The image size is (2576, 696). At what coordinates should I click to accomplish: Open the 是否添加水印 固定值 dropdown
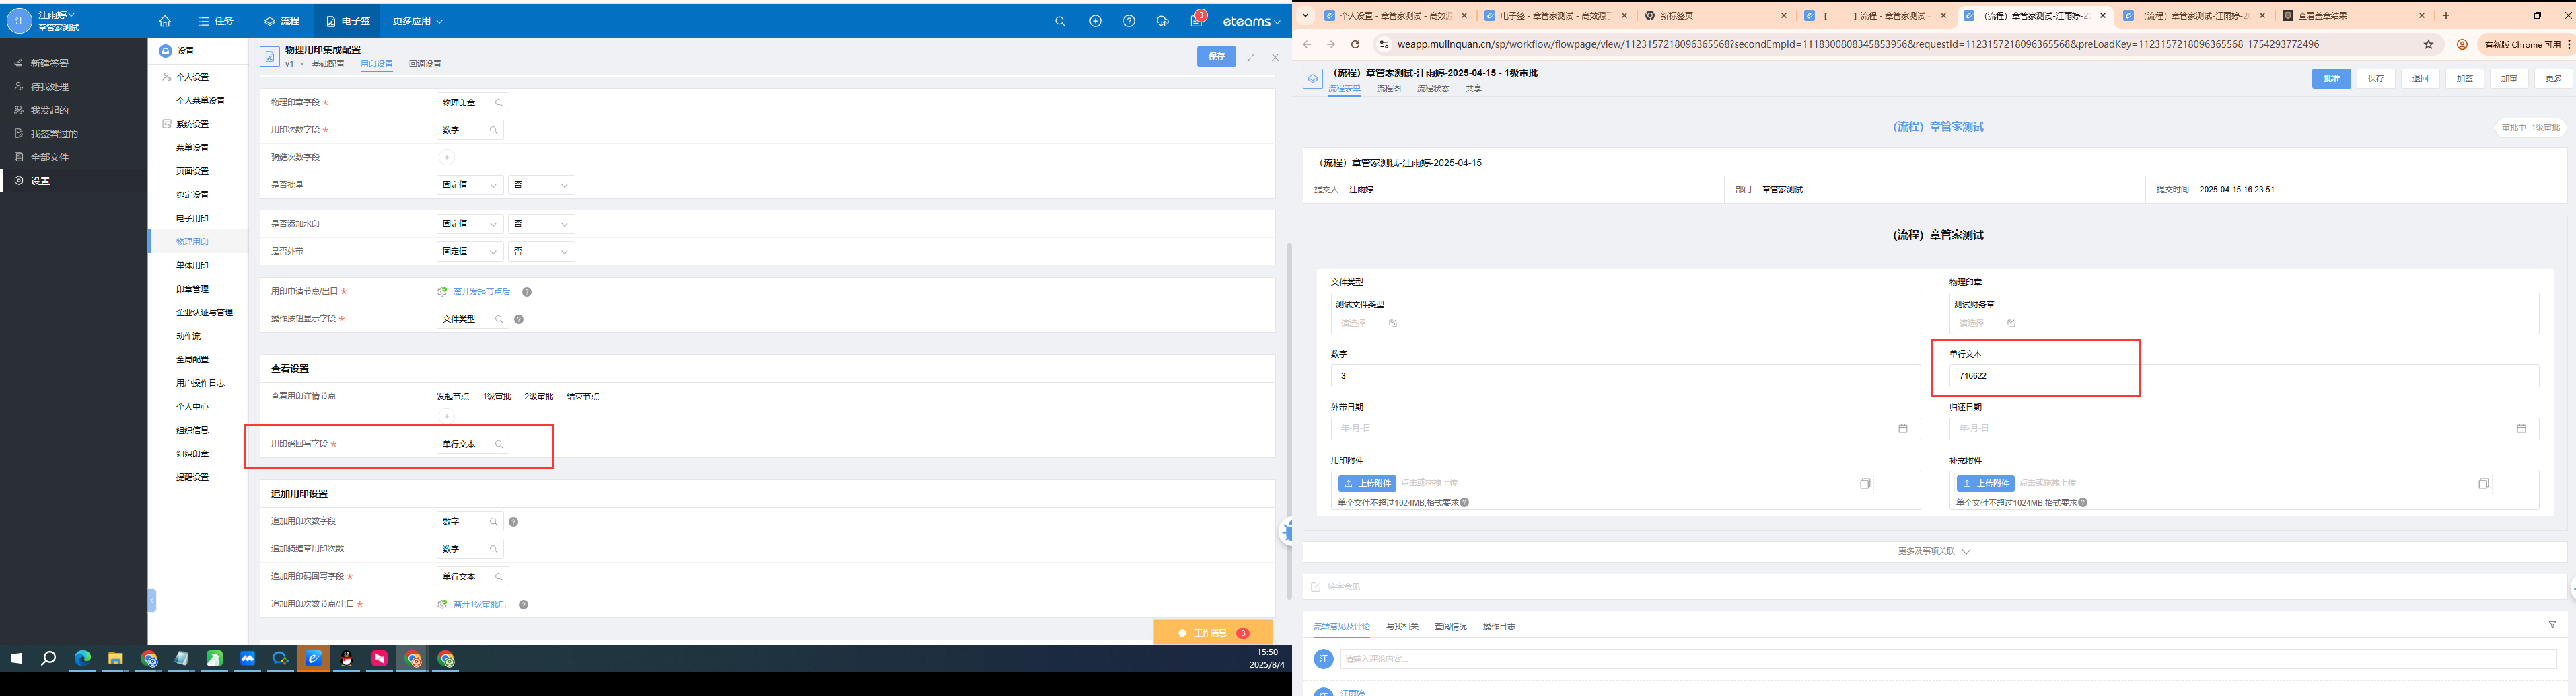pyautogui.click(x=470, y=224)
